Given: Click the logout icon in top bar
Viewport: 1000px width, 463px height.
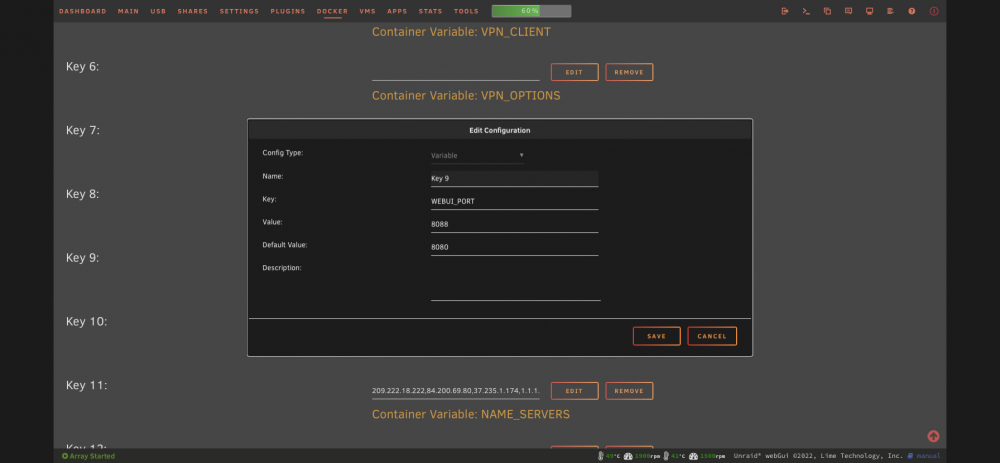Looking at the screenshot, I should (x=784, y=11).
